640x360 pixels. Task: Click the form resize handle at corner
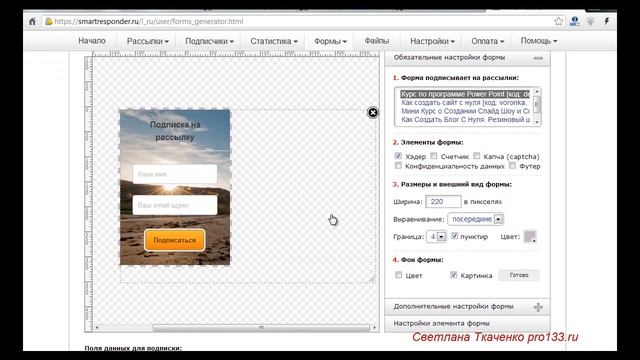371,279
